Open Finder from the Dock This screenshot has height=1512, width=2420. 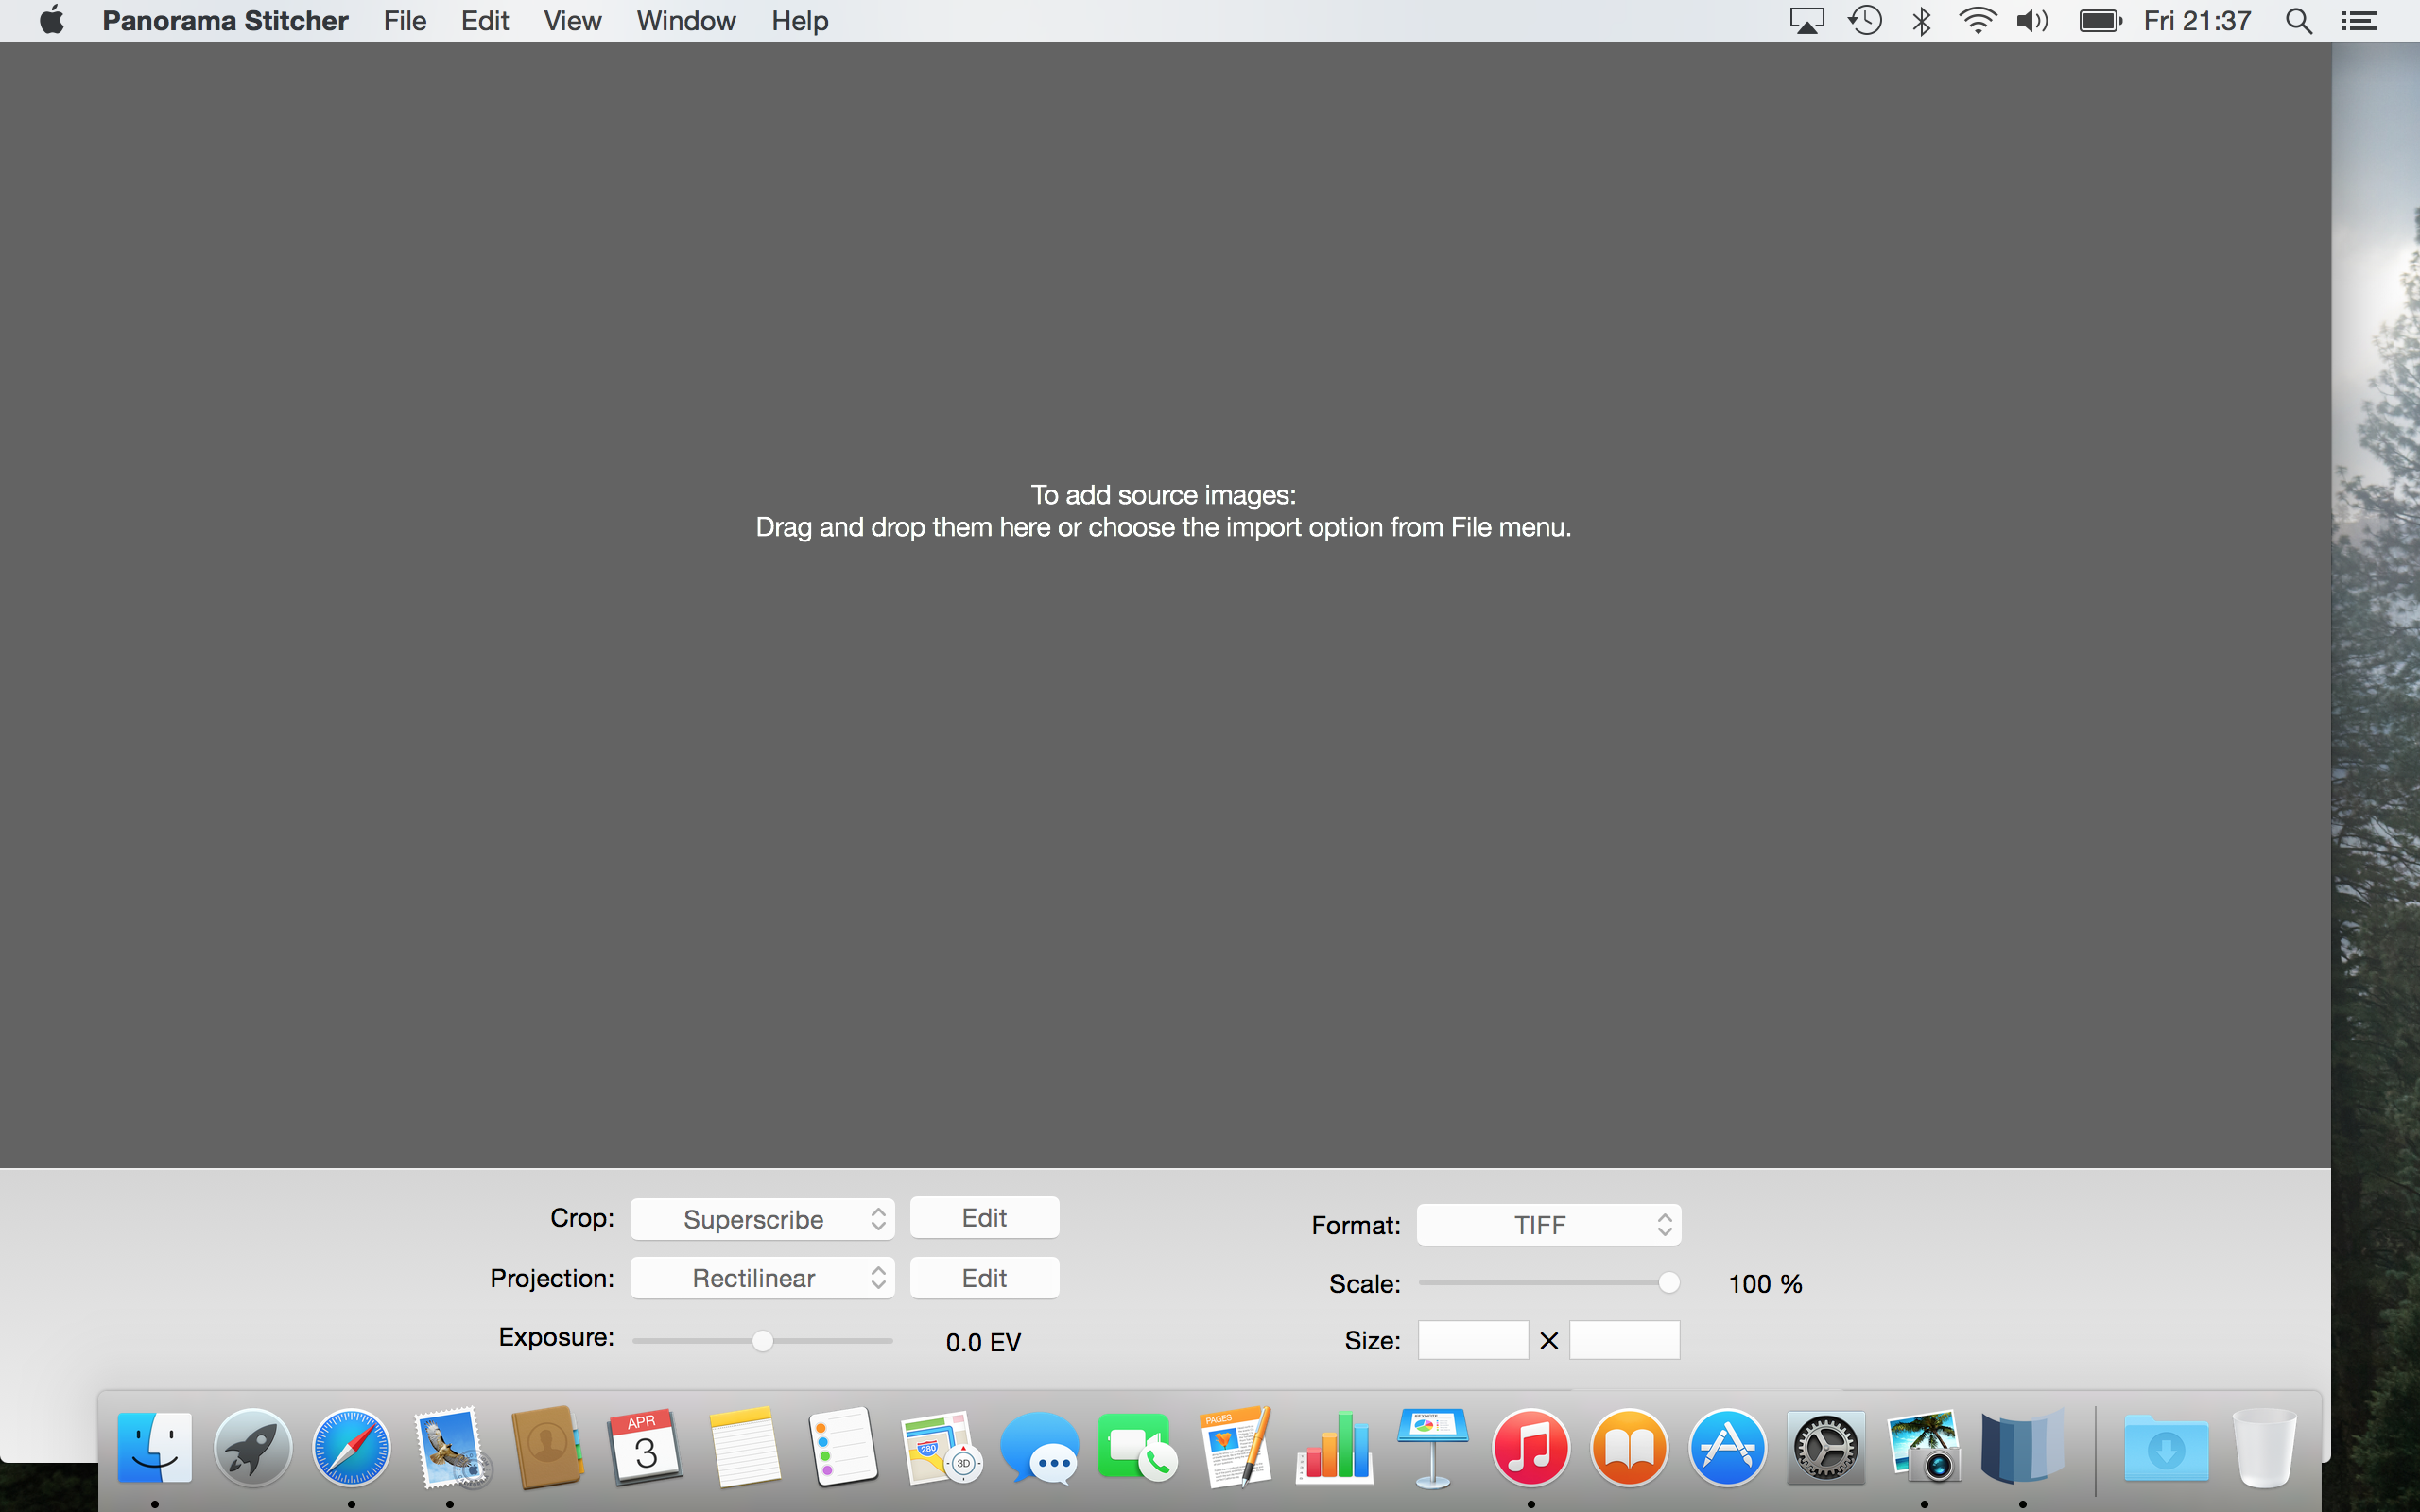point(155,1447)
